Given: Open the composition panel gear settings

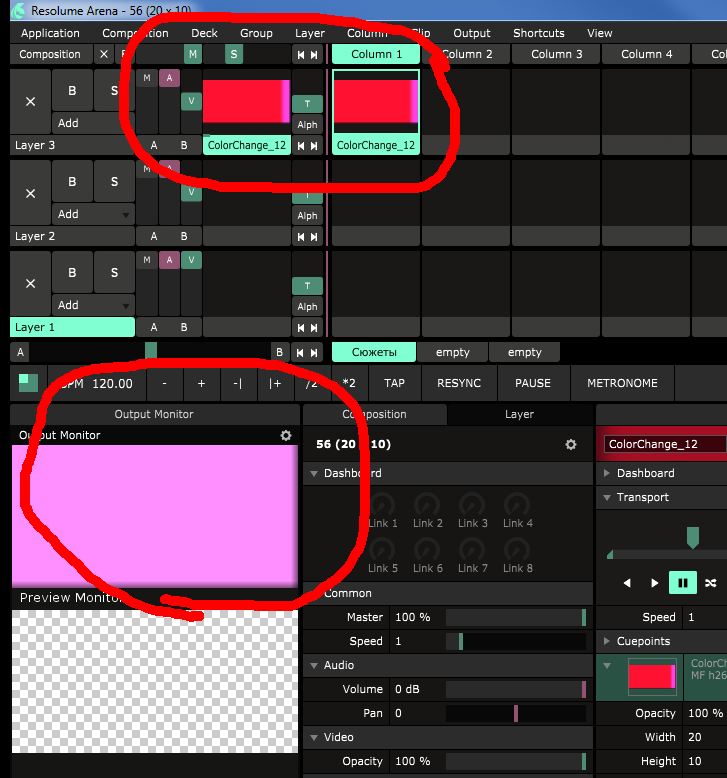Looking at the screenshot, I should coord(570,444).
